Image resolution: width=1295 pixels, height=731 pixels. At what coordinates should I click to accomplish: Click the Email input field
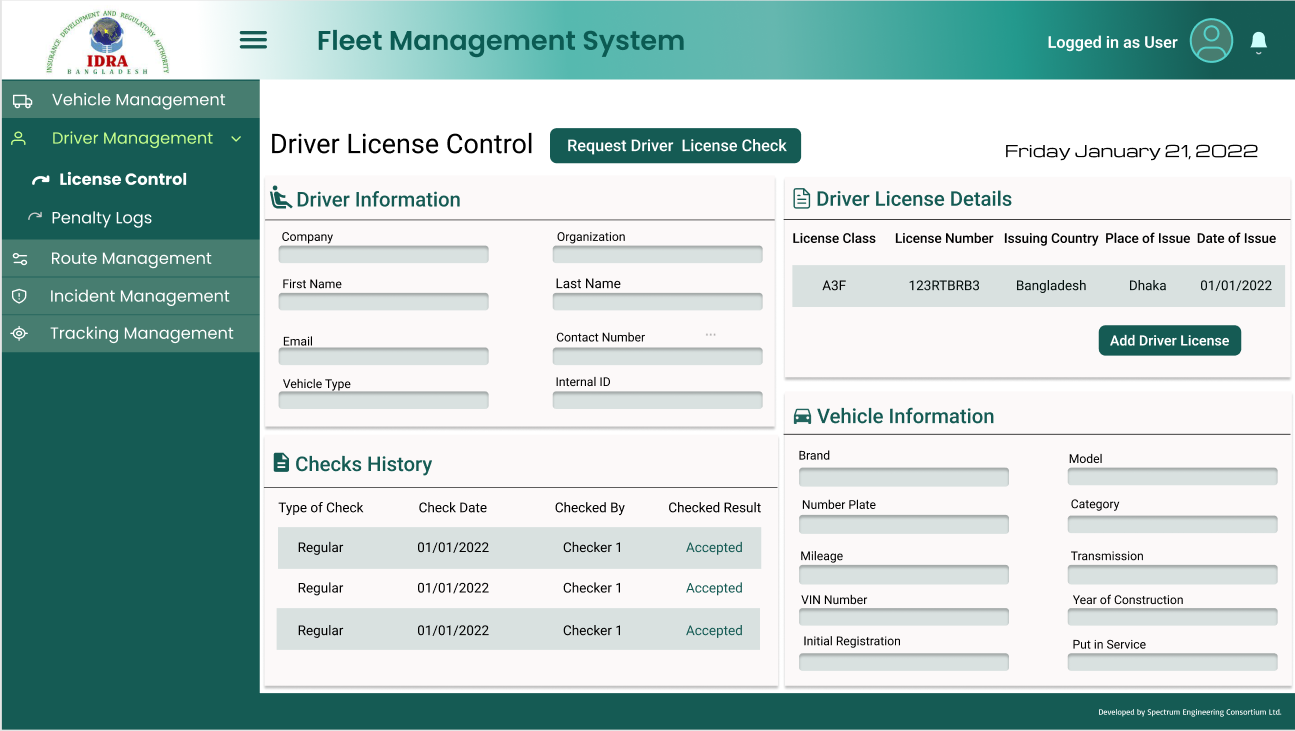(384, 356)
